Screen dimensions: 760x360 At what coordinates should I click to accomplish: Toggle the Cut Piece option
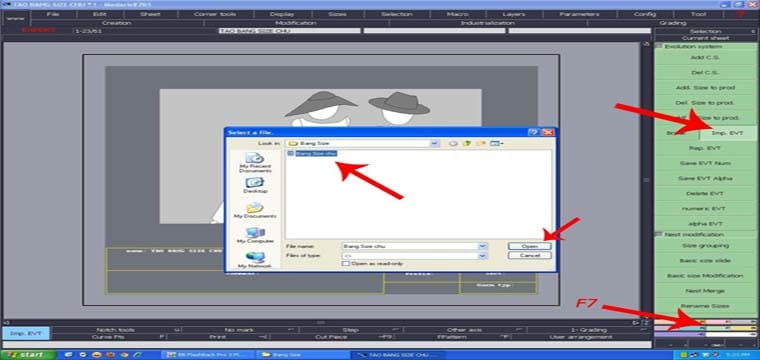pyautogui.click(x=330, y=337)
